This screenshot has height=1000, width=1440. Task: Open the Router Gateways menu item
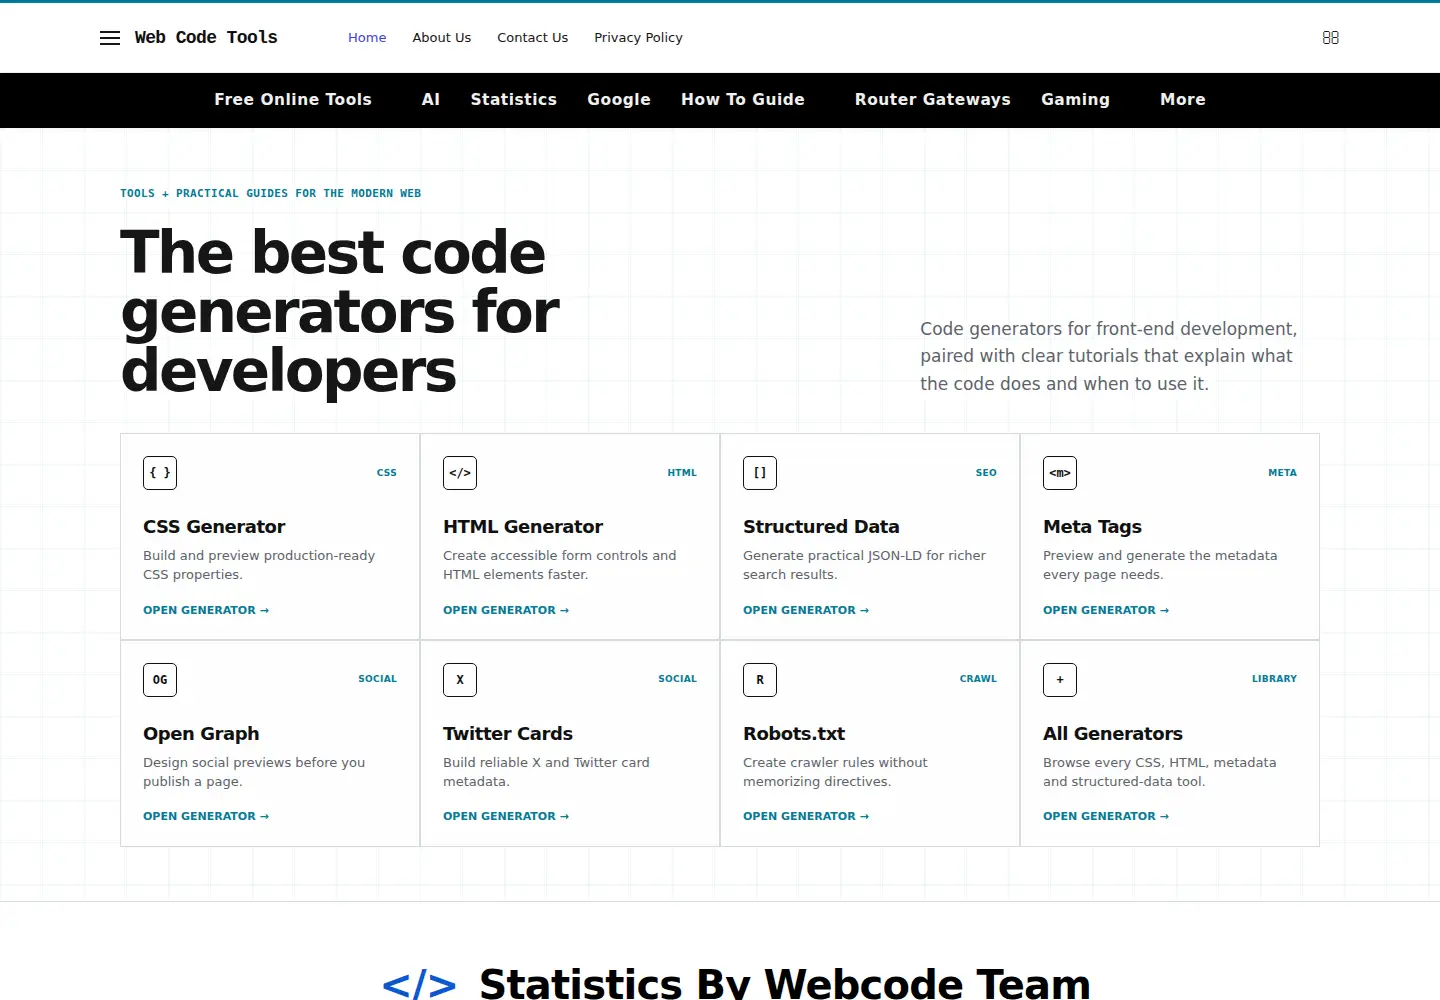[x=933, y=100]
